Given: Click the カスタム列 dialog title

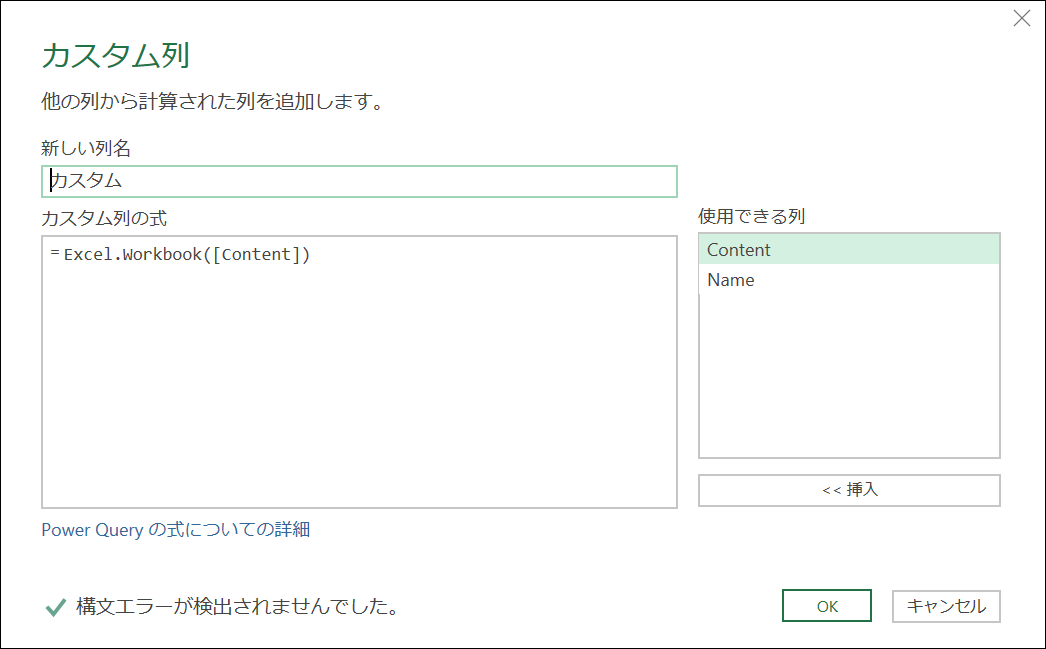Looking at the screenshot, I should tap(116, 55).
